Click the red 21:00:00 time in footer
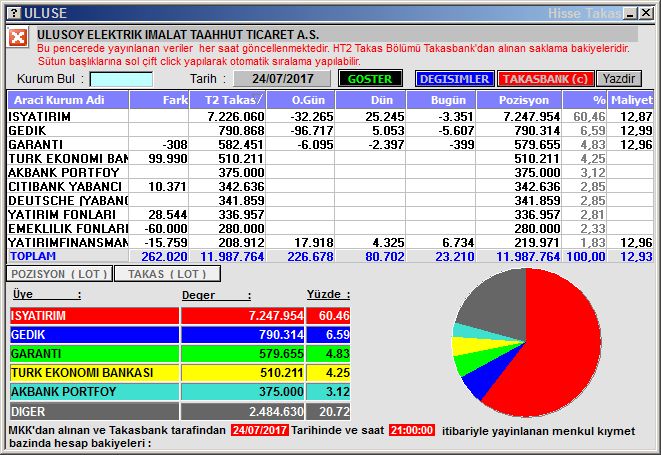The width and height of the screenshot is (661, 455). [x=412, y=430]
